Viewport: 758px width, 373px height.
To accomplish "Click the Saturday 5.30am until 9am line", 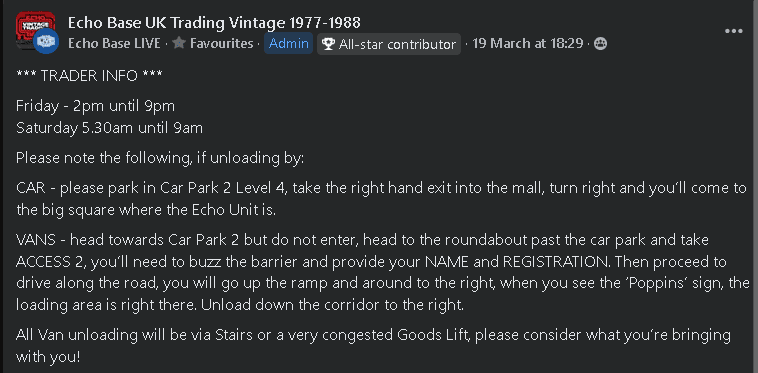I will coord(109,128).
